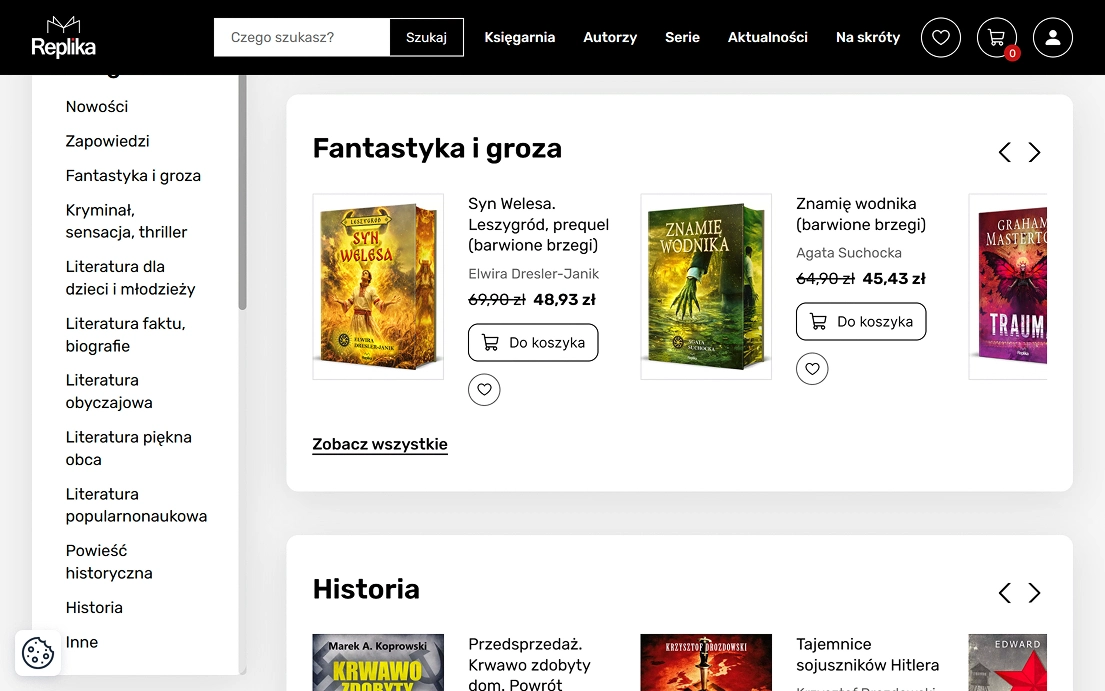This screenshot has height=691, width=1105.
Task: Select Inne category in sidebar
Action: [x=82, y=642]
